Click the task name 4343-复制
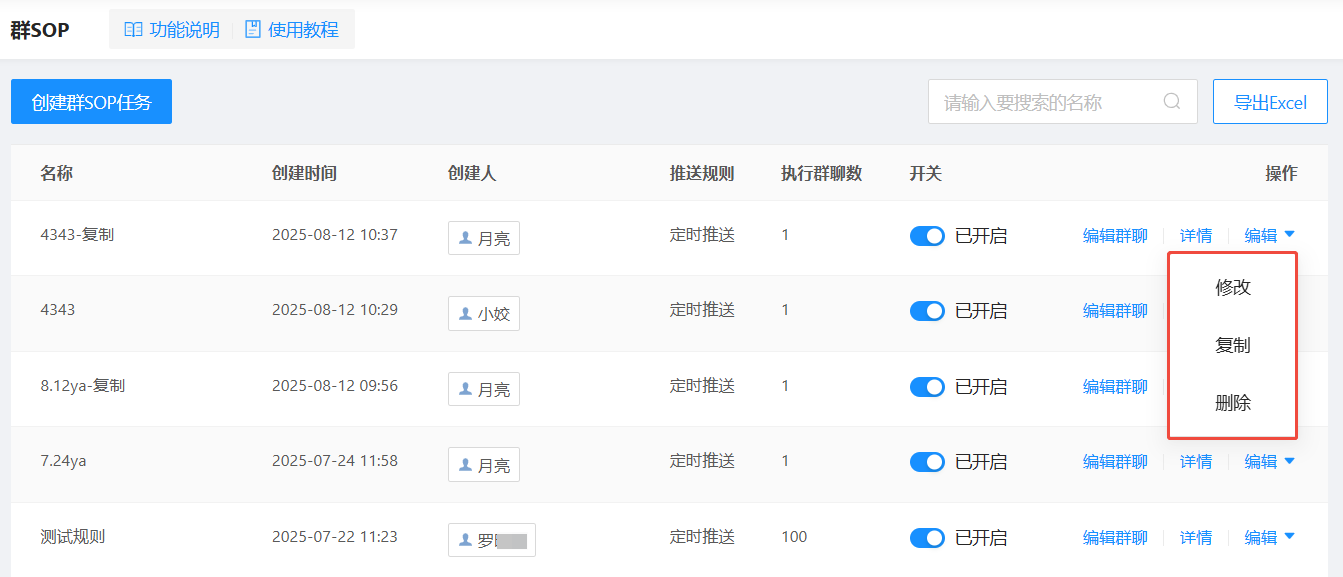Image resolution: width=1343 pixels, height=577 pixels. pos(77,235)
